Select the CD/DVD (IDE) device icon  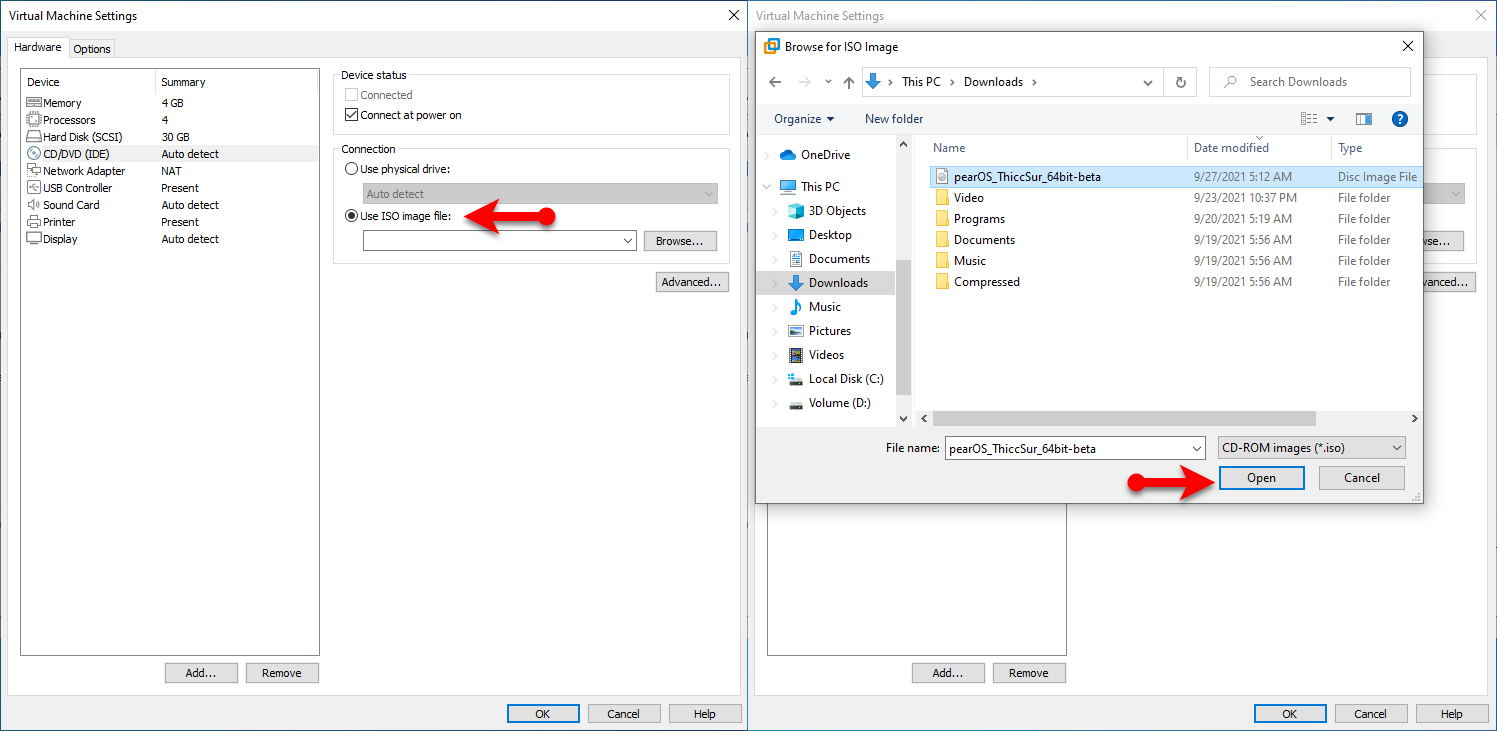(x=34, y=154)
